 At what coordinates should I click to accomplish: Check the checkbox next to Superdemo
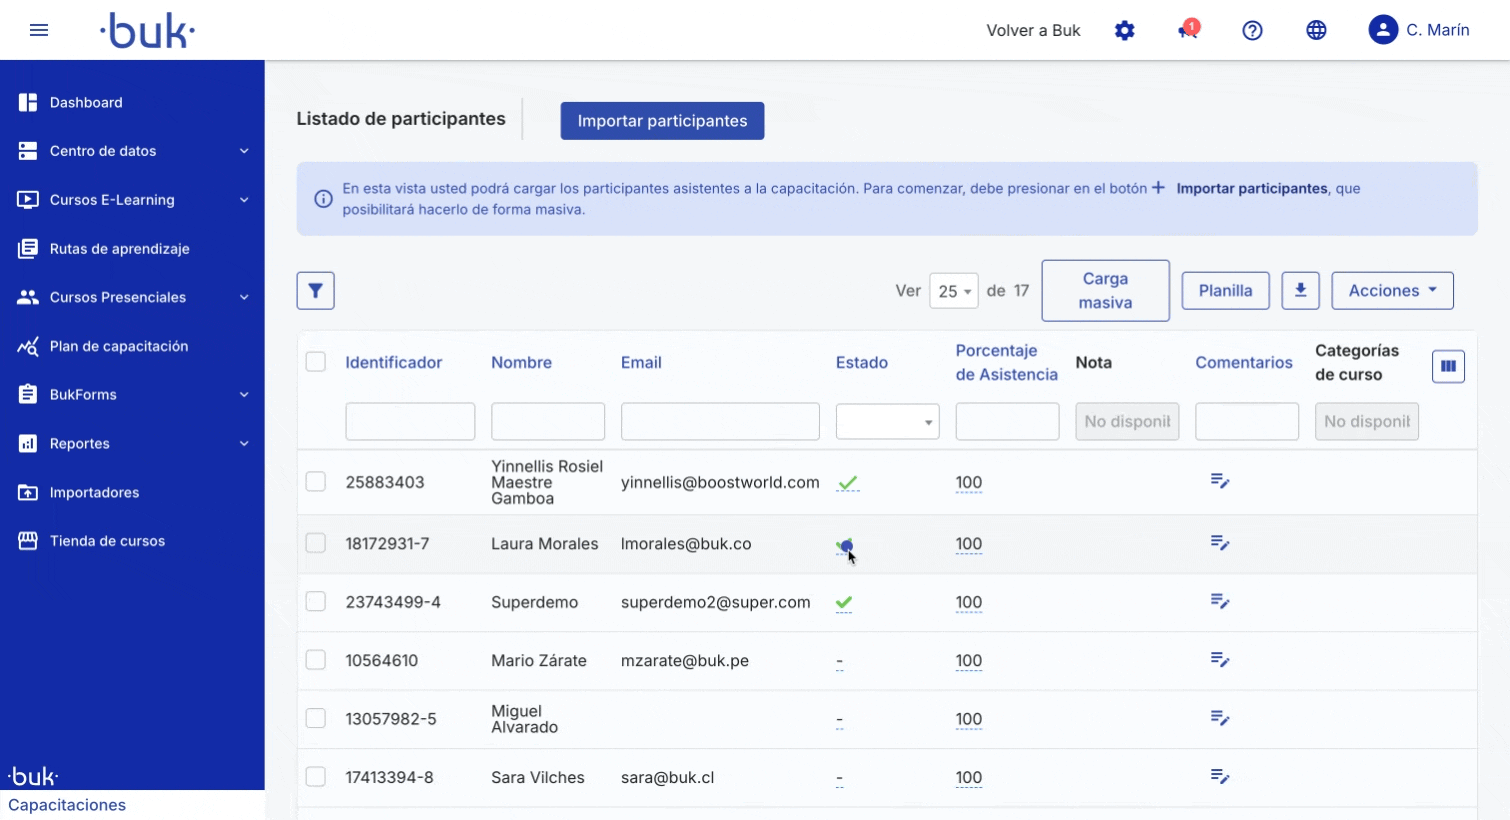click(316, 602)
